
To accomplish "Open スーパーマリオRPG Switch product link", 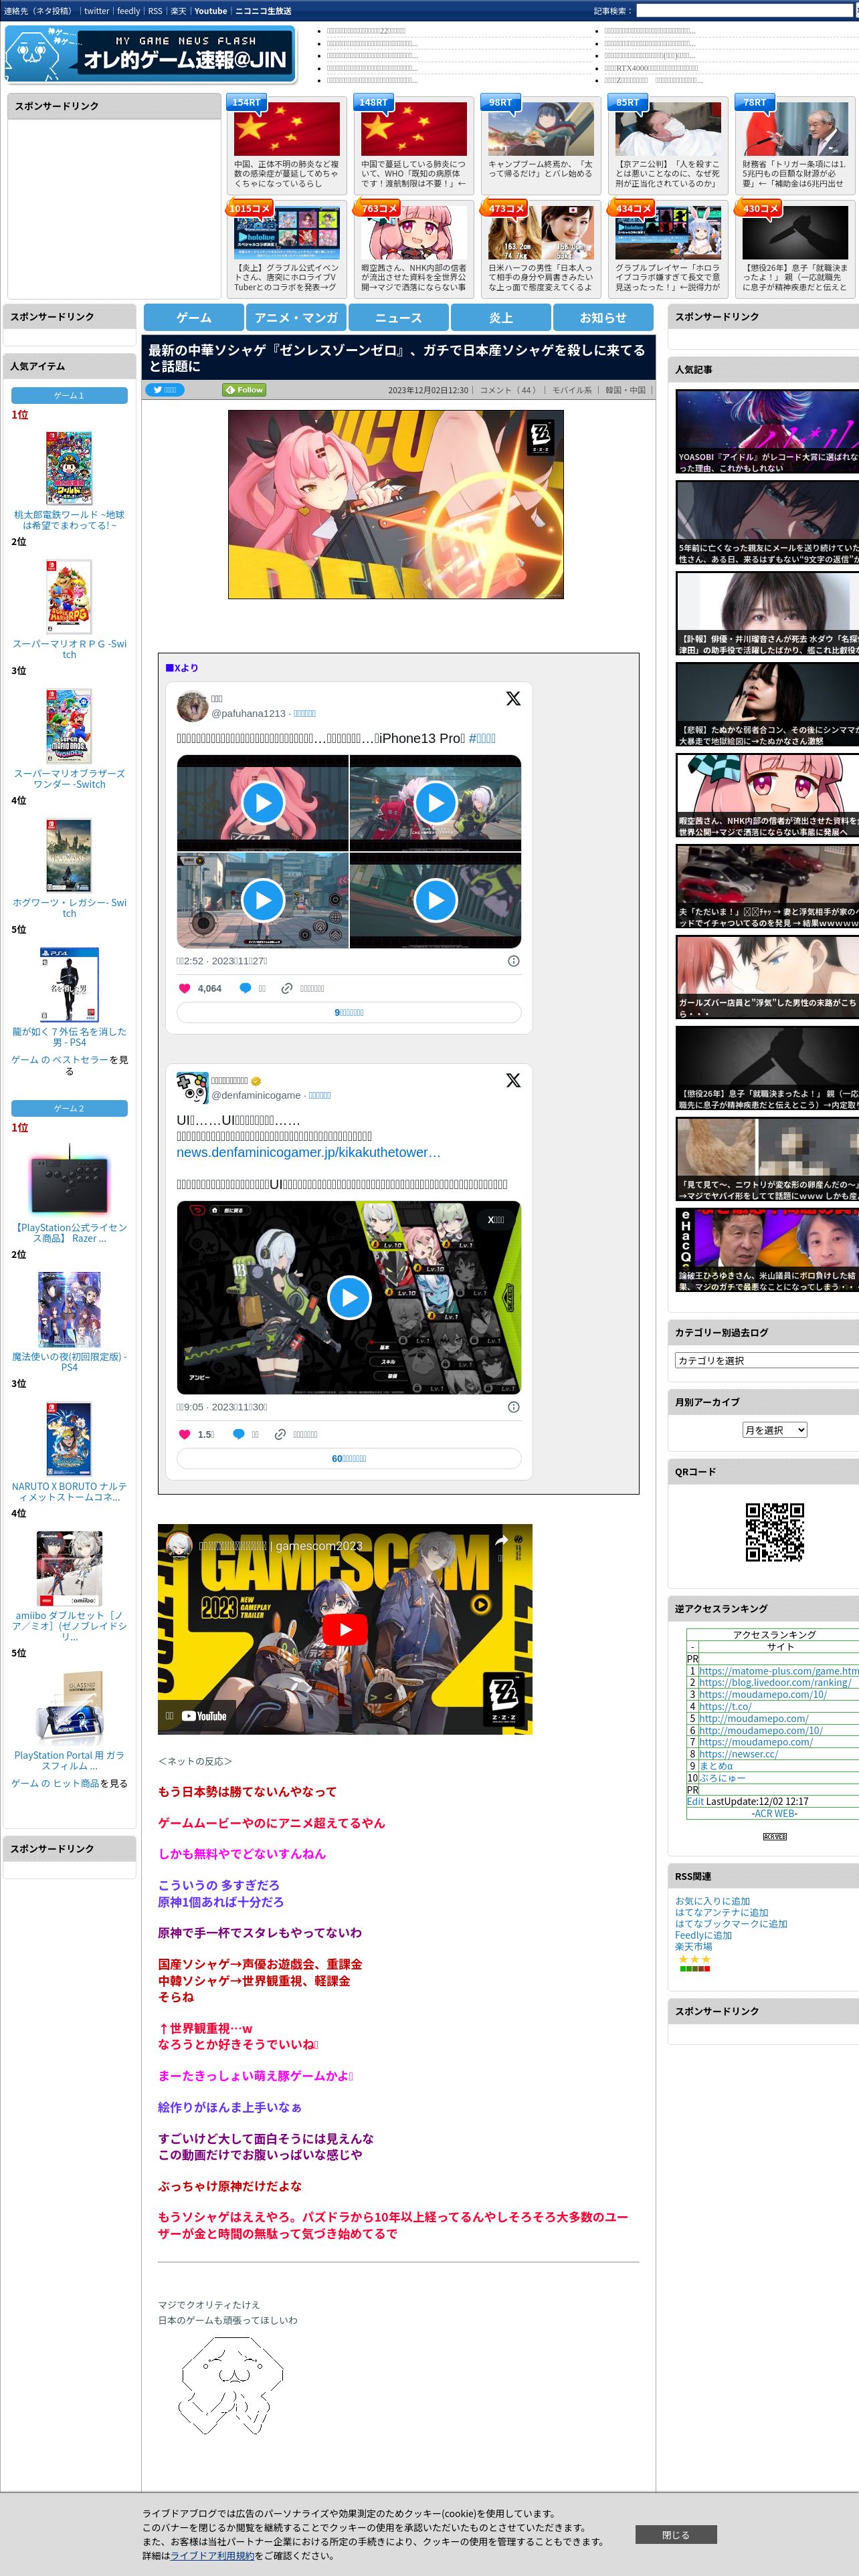I will (69, 649).
